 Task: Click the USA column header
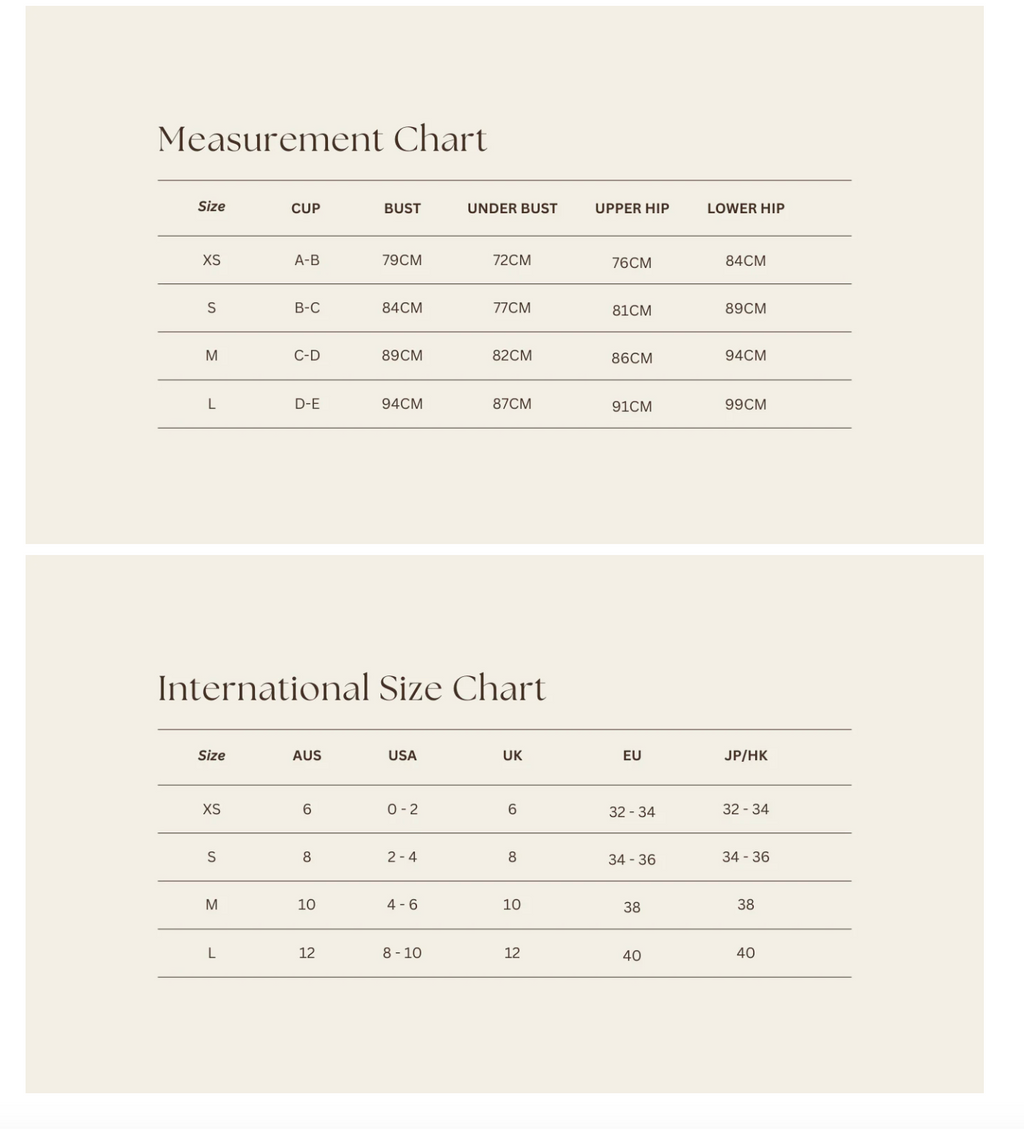tap(402, 756)
